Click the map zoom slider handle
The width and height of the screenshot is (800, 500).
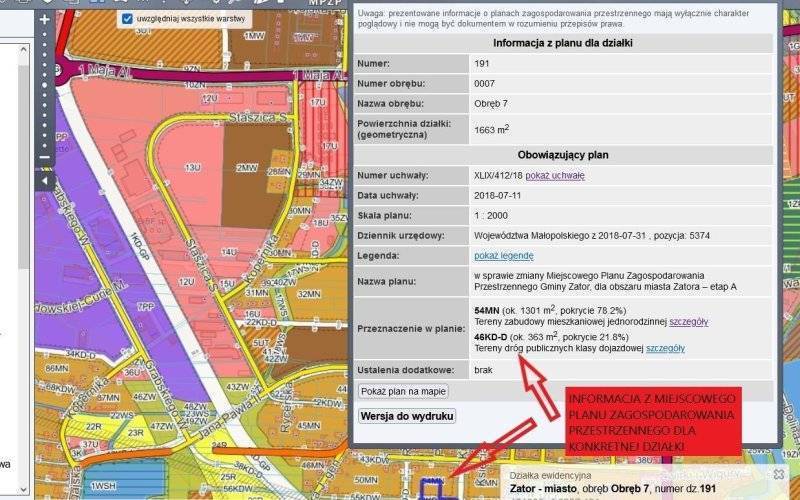click(44, 85)
